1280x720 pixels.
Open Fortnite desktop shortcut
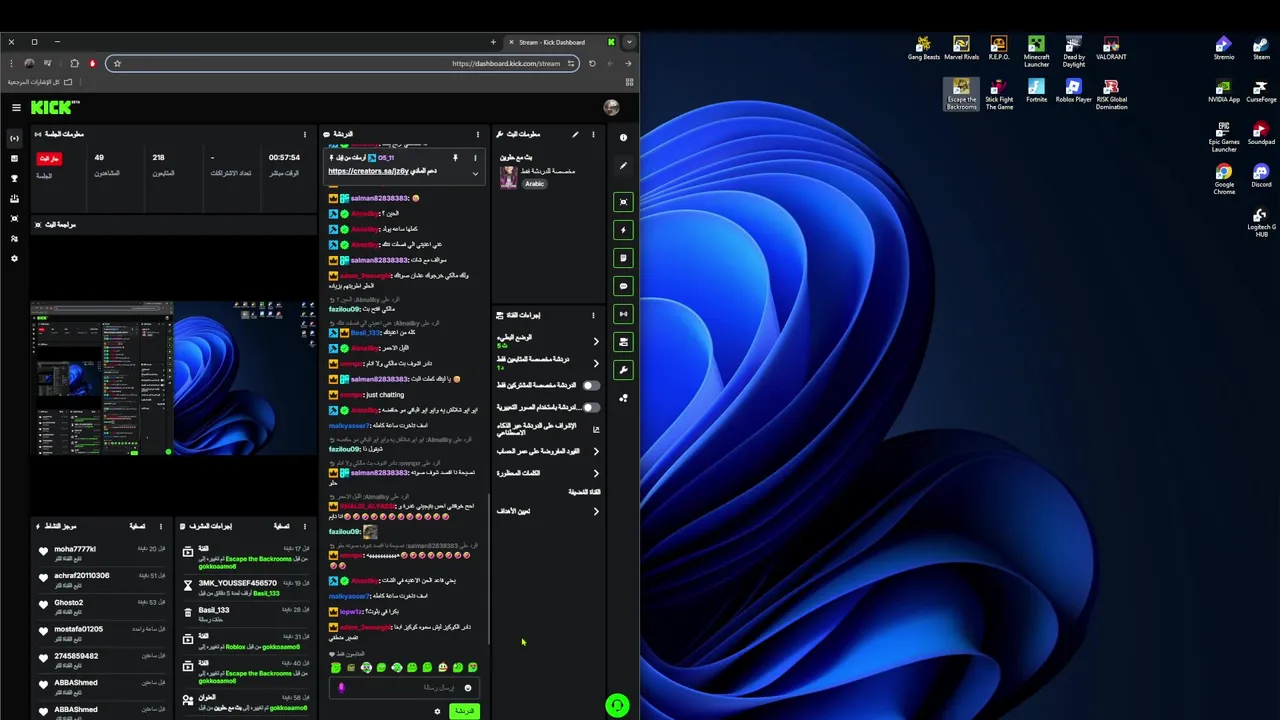pos(1036,91)
